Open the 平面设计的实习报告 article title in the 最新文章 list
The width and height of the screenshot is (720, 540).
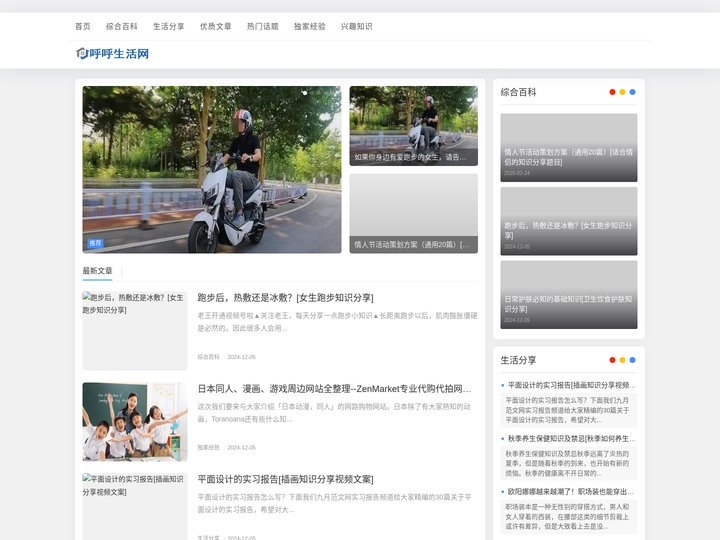pos(285,479)
